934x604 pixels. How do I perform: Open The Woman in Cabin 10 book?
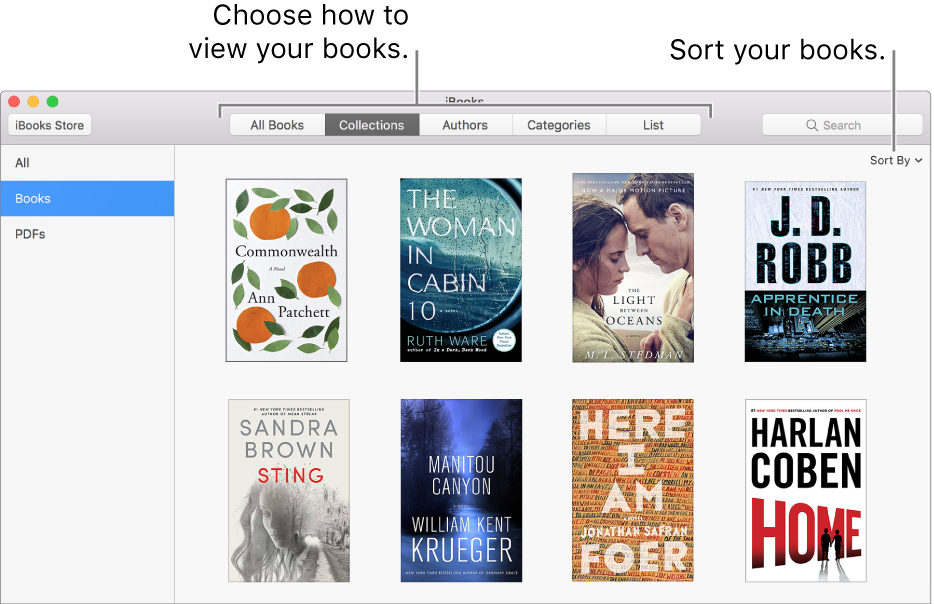[461, 270]
